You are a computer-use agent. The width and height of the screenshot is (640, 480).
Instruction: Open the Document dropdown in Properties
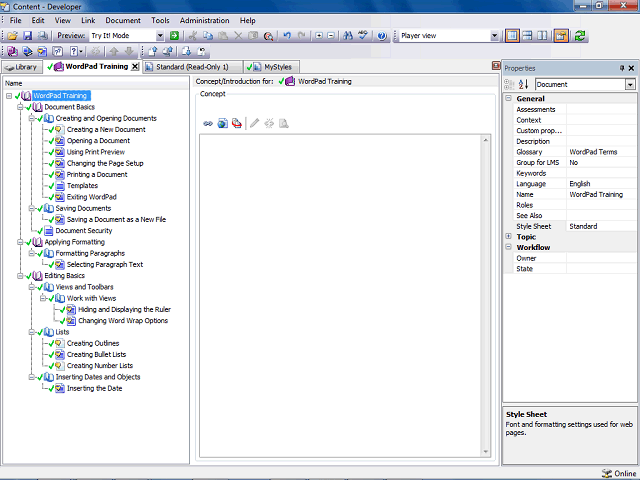click(630, 84)
